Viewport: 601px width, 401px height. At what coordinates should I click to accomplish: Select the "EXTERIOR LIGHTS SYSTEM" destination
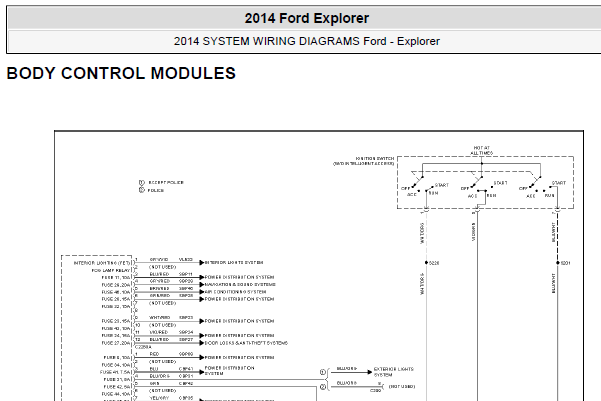click(394, 372)
